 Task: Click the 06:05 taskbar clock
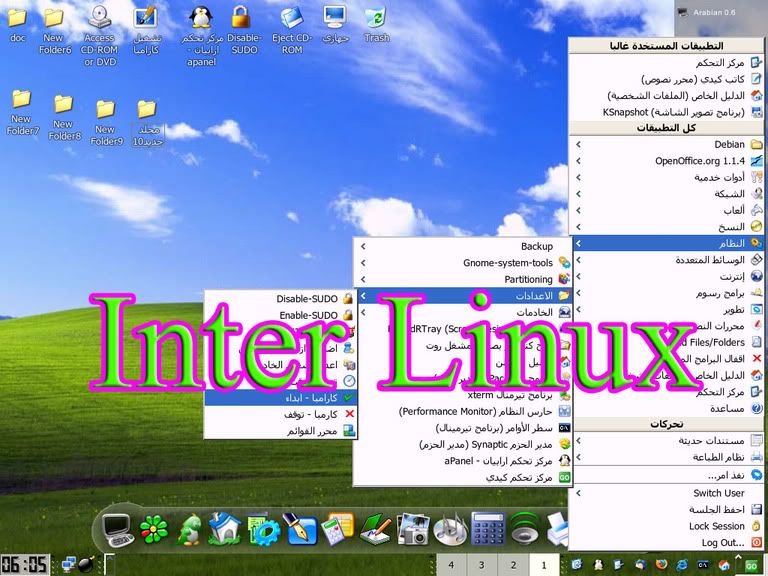click(x=25, y=565)
